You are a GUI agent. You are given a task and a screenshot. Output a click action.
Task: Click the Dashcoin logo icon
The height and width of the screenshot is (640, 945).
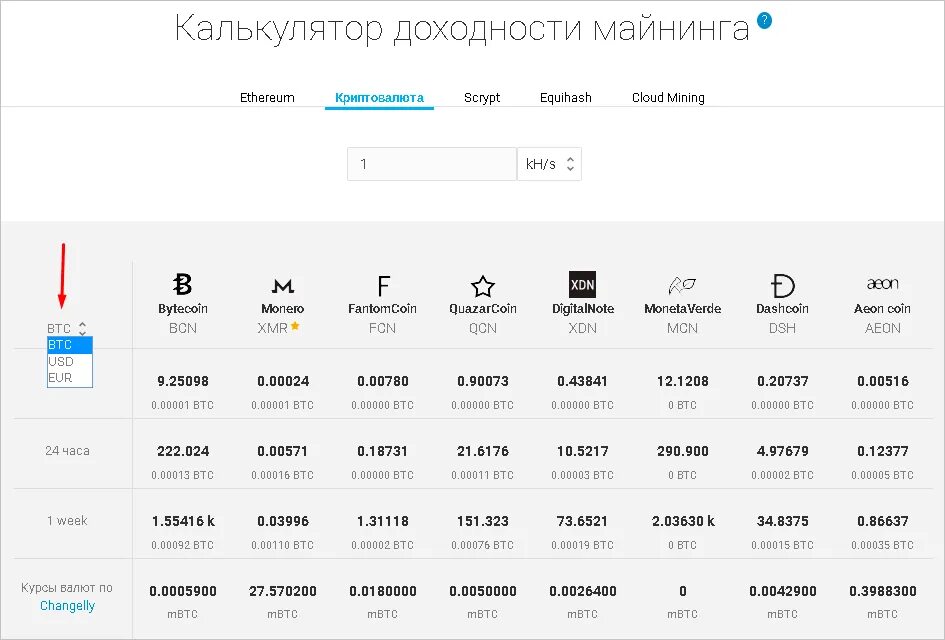(x=782, y=286)
